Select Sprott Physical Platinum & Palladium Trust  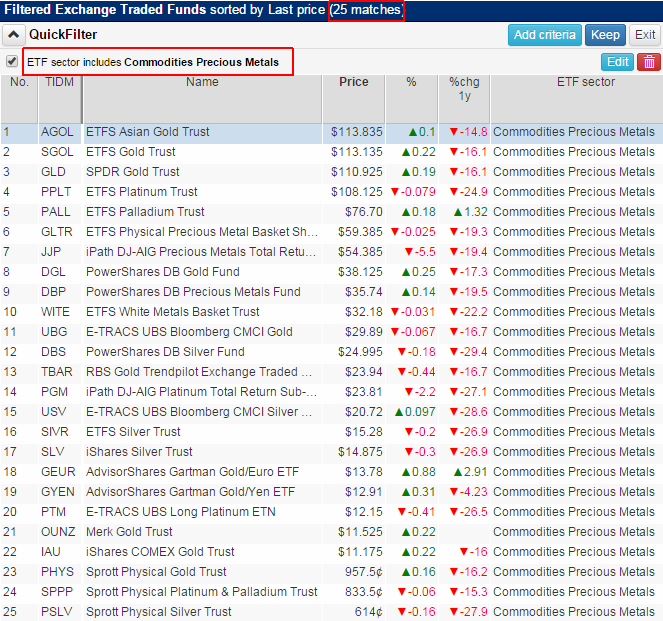[202, 592]
